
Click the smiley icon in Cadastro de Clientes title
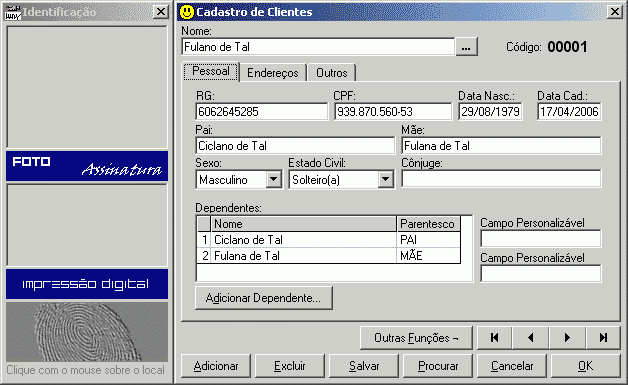pyautogui.click(x=186, y=12)
